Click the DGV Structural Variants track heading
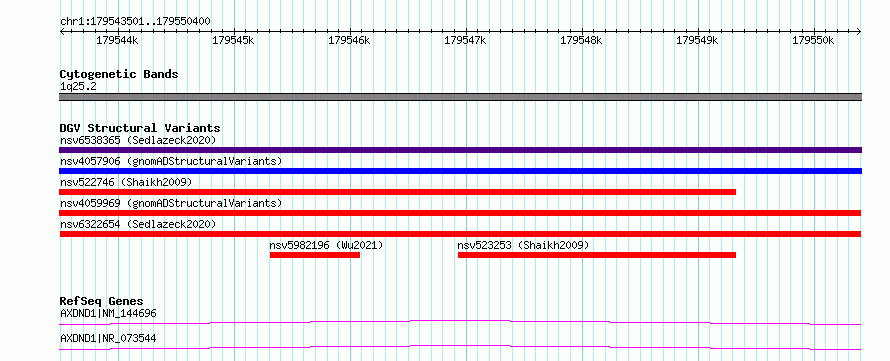 pos(140,128)
